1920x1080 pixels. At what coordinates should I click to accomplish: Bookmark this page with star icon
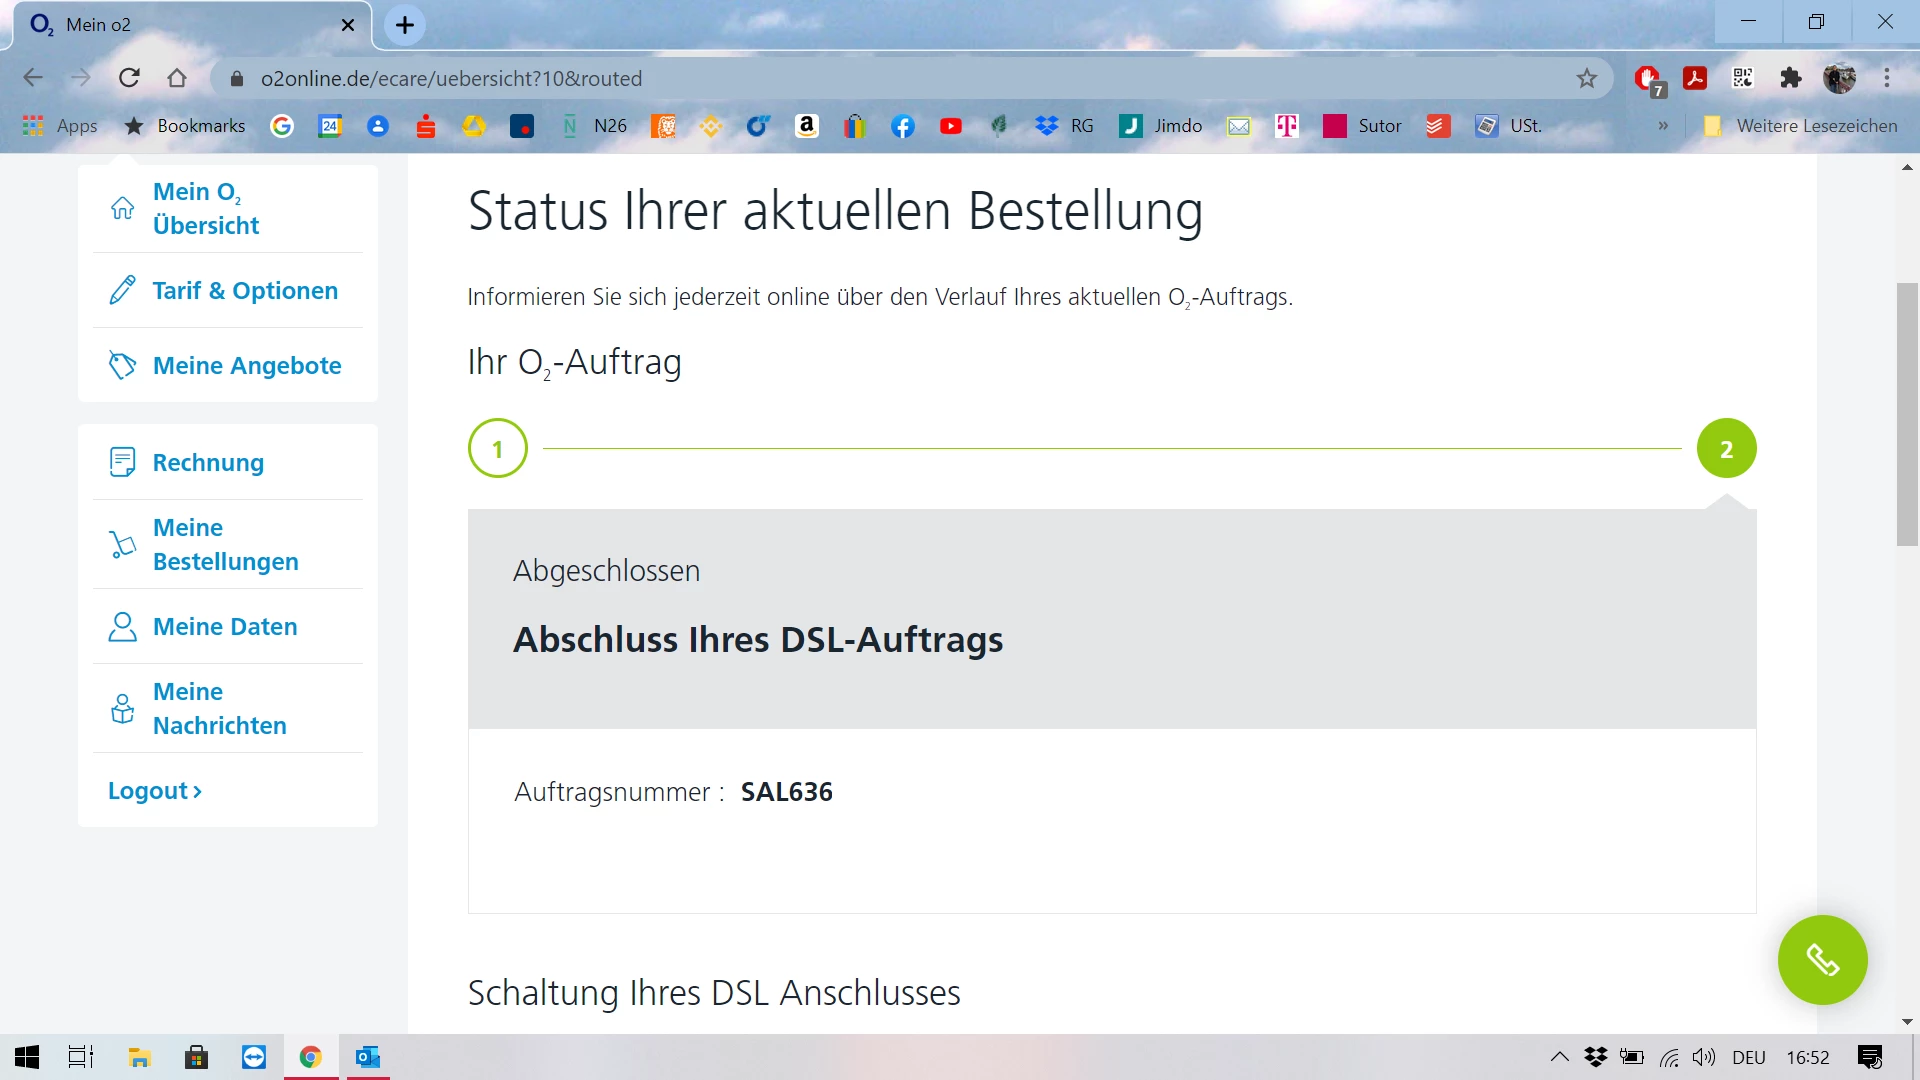(1587, 78)
